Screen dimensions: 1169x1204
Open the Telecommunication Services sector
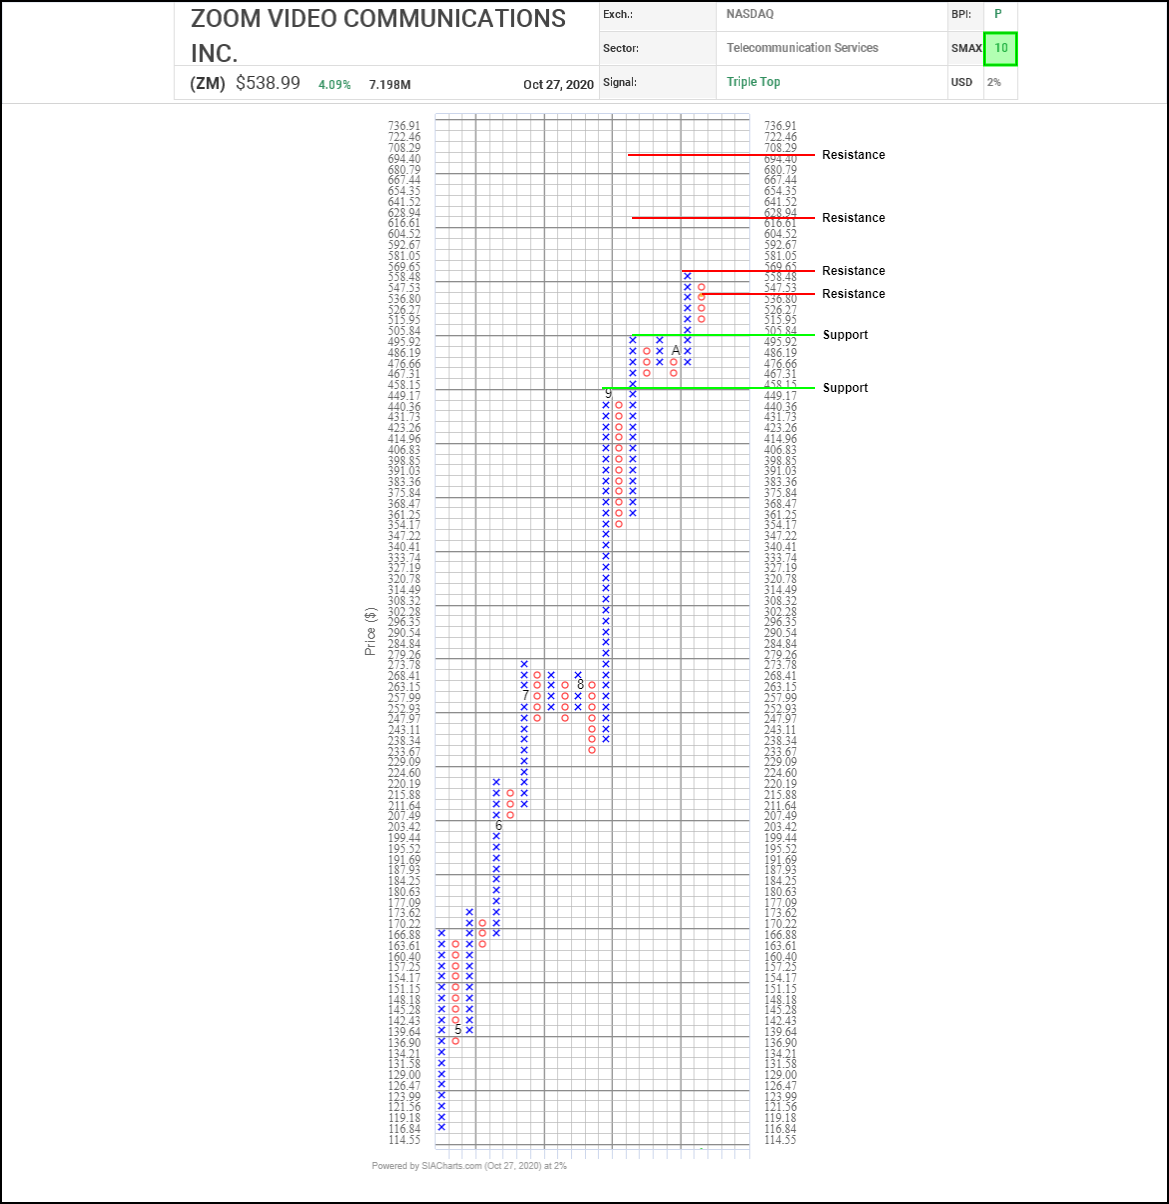pos(802,48)
